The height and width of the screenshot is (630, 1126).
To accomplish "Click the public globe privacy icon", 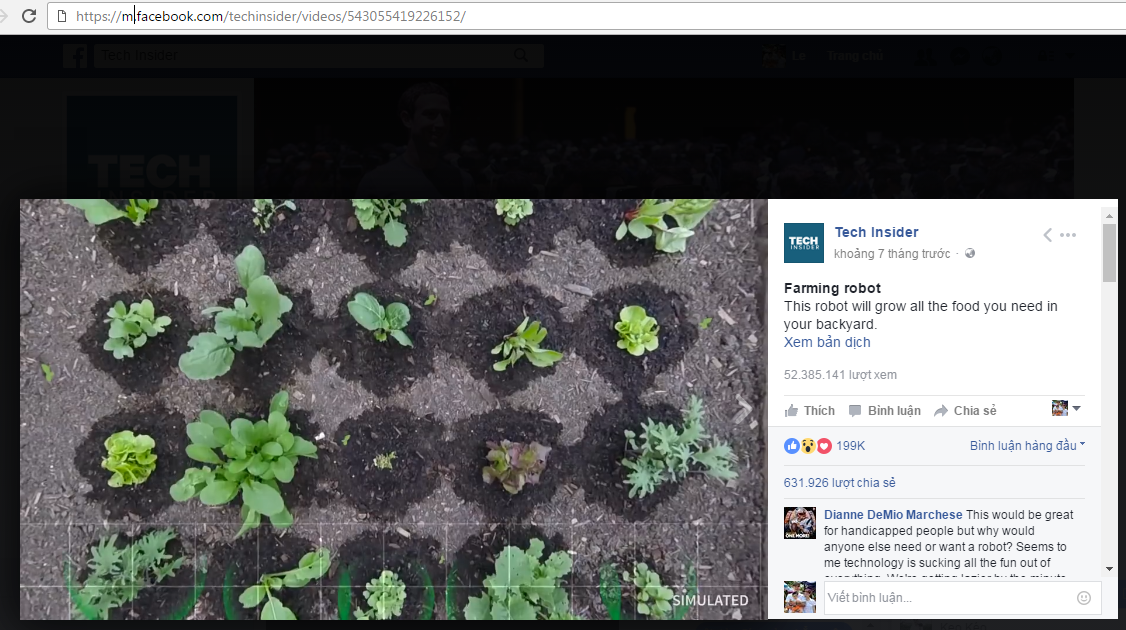I will click(x=970, y=254).
